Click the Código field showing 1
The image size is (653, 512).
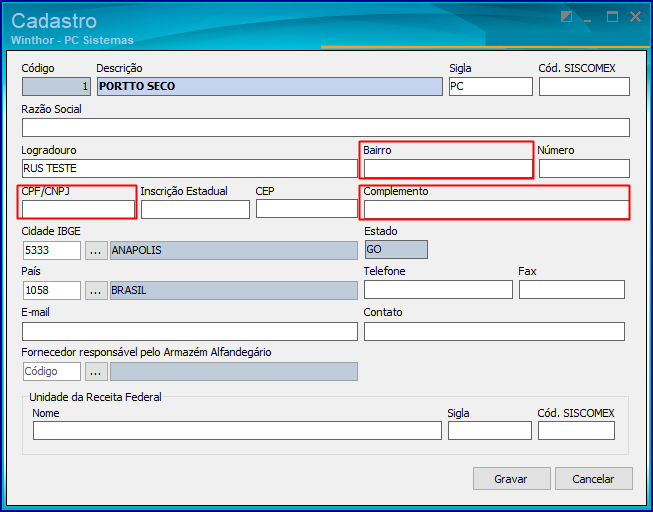(56, 87)
